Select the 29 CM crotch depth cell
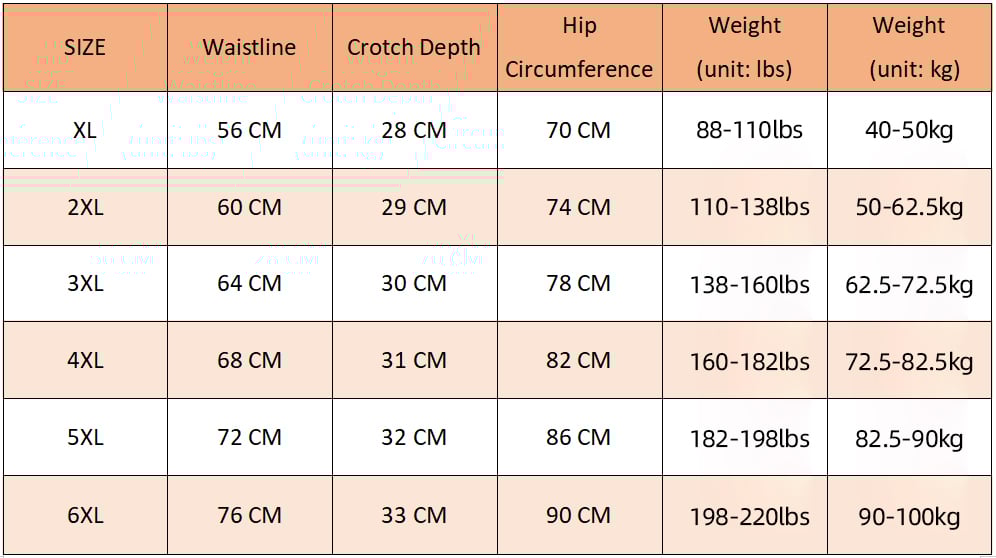996x558 pixels. point(414,207)
